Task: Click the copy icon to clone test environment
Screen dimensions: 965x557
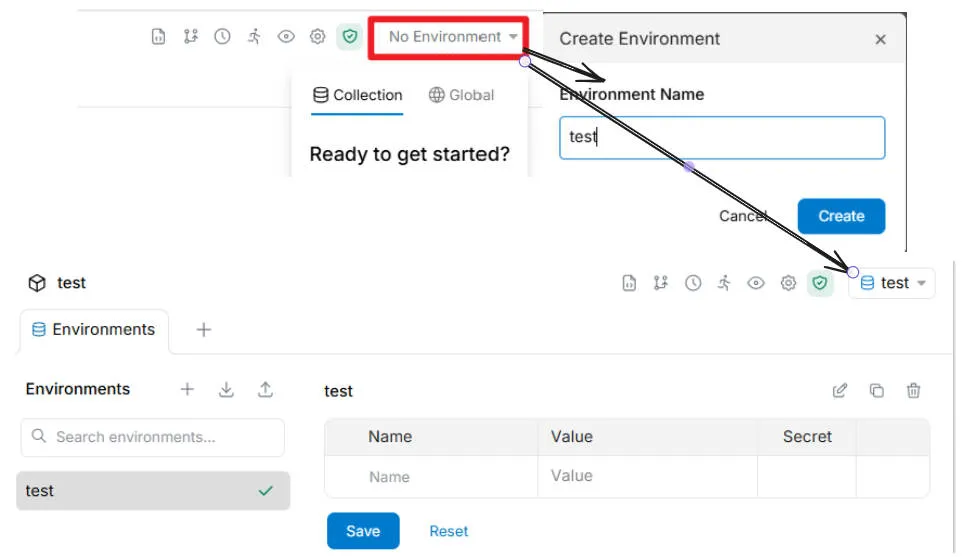Action: click(x=877, y=391)
